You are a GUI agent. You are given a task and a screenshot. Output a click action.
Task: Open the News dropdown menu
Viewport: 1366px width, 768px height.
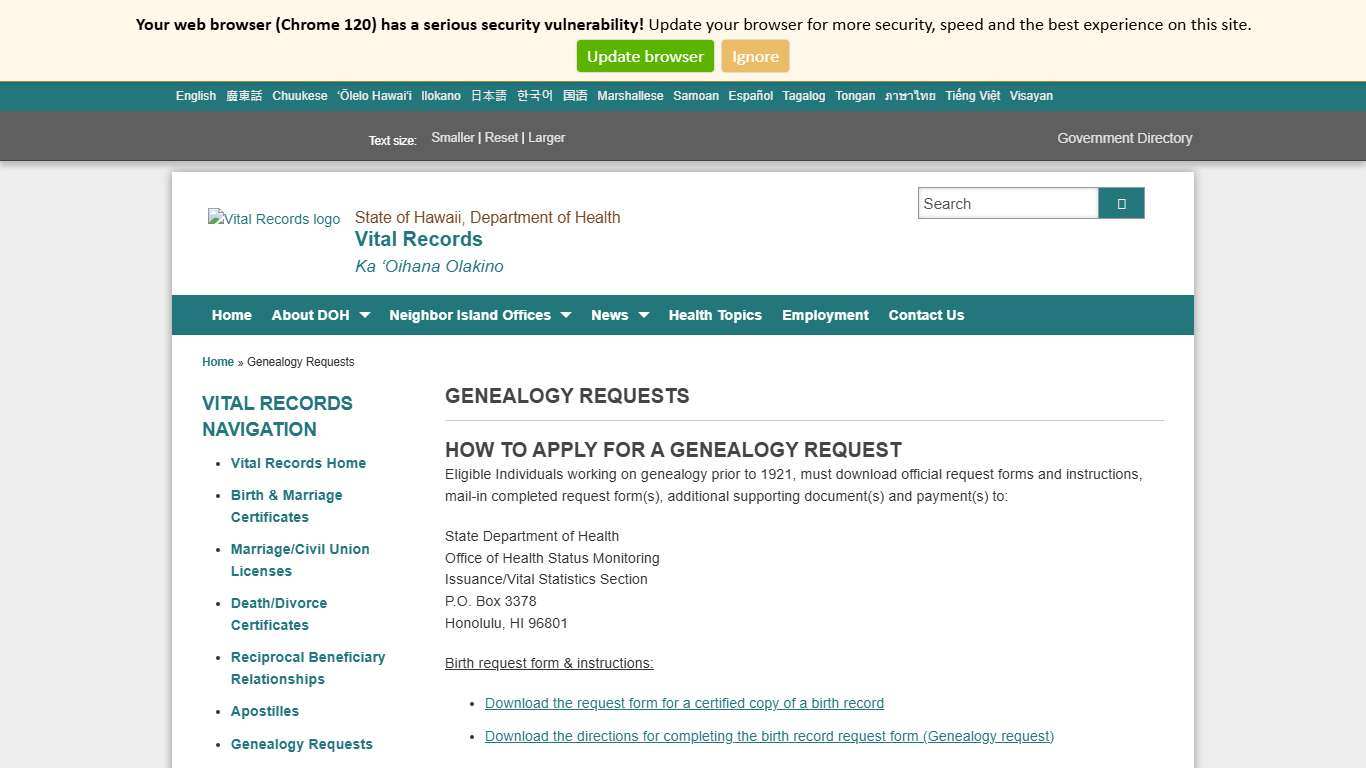pyautogui.click(x=609, y=315)
